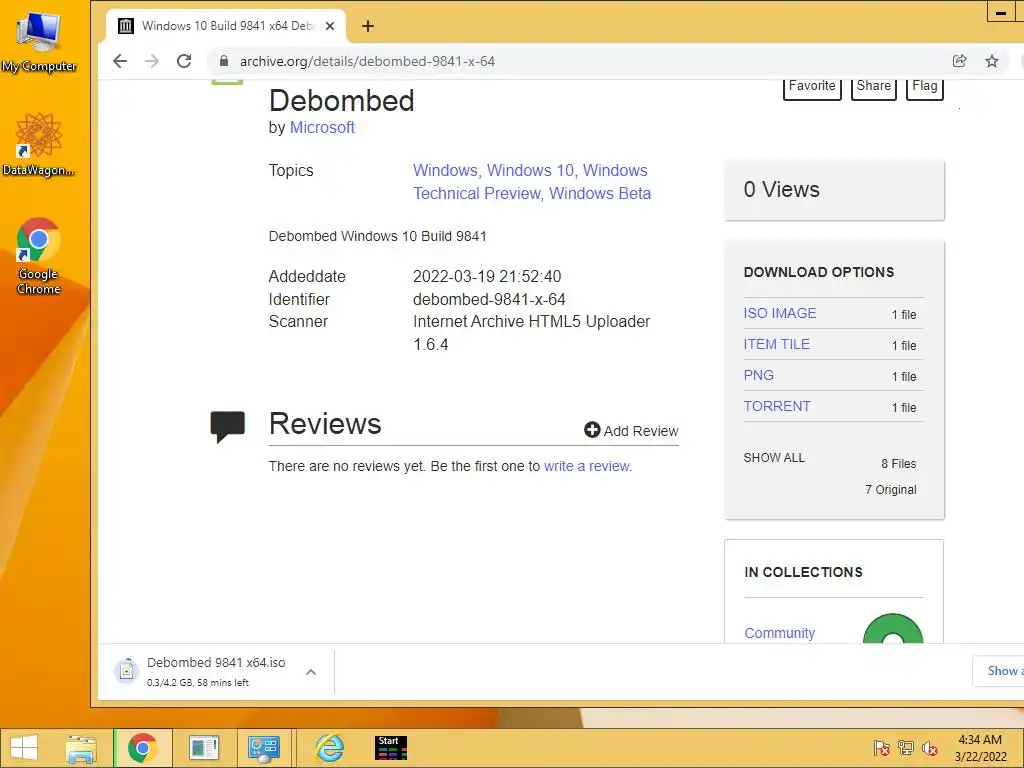Close the Windows 10 Build 9841 tab

pyautogui.click(x=330, y=26)
